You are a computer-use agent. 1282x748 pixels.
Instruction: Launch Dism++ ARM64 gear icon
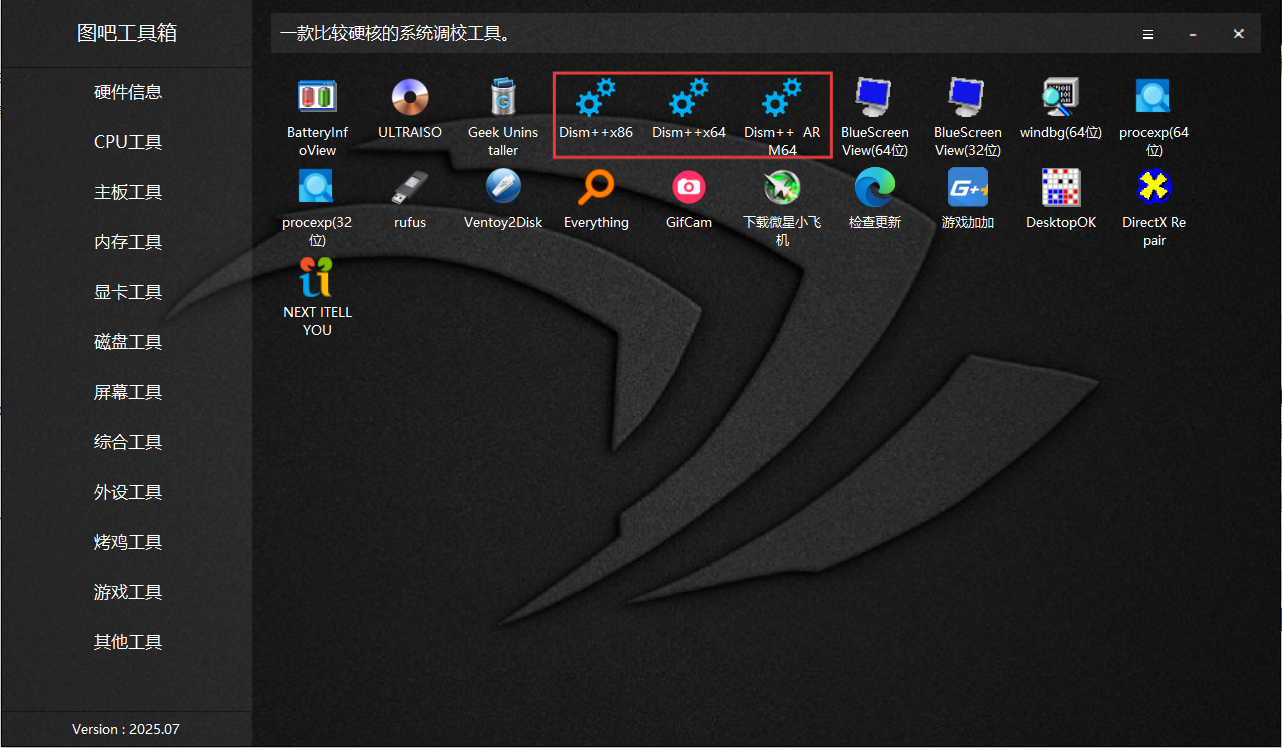click(x=782, y=97)
